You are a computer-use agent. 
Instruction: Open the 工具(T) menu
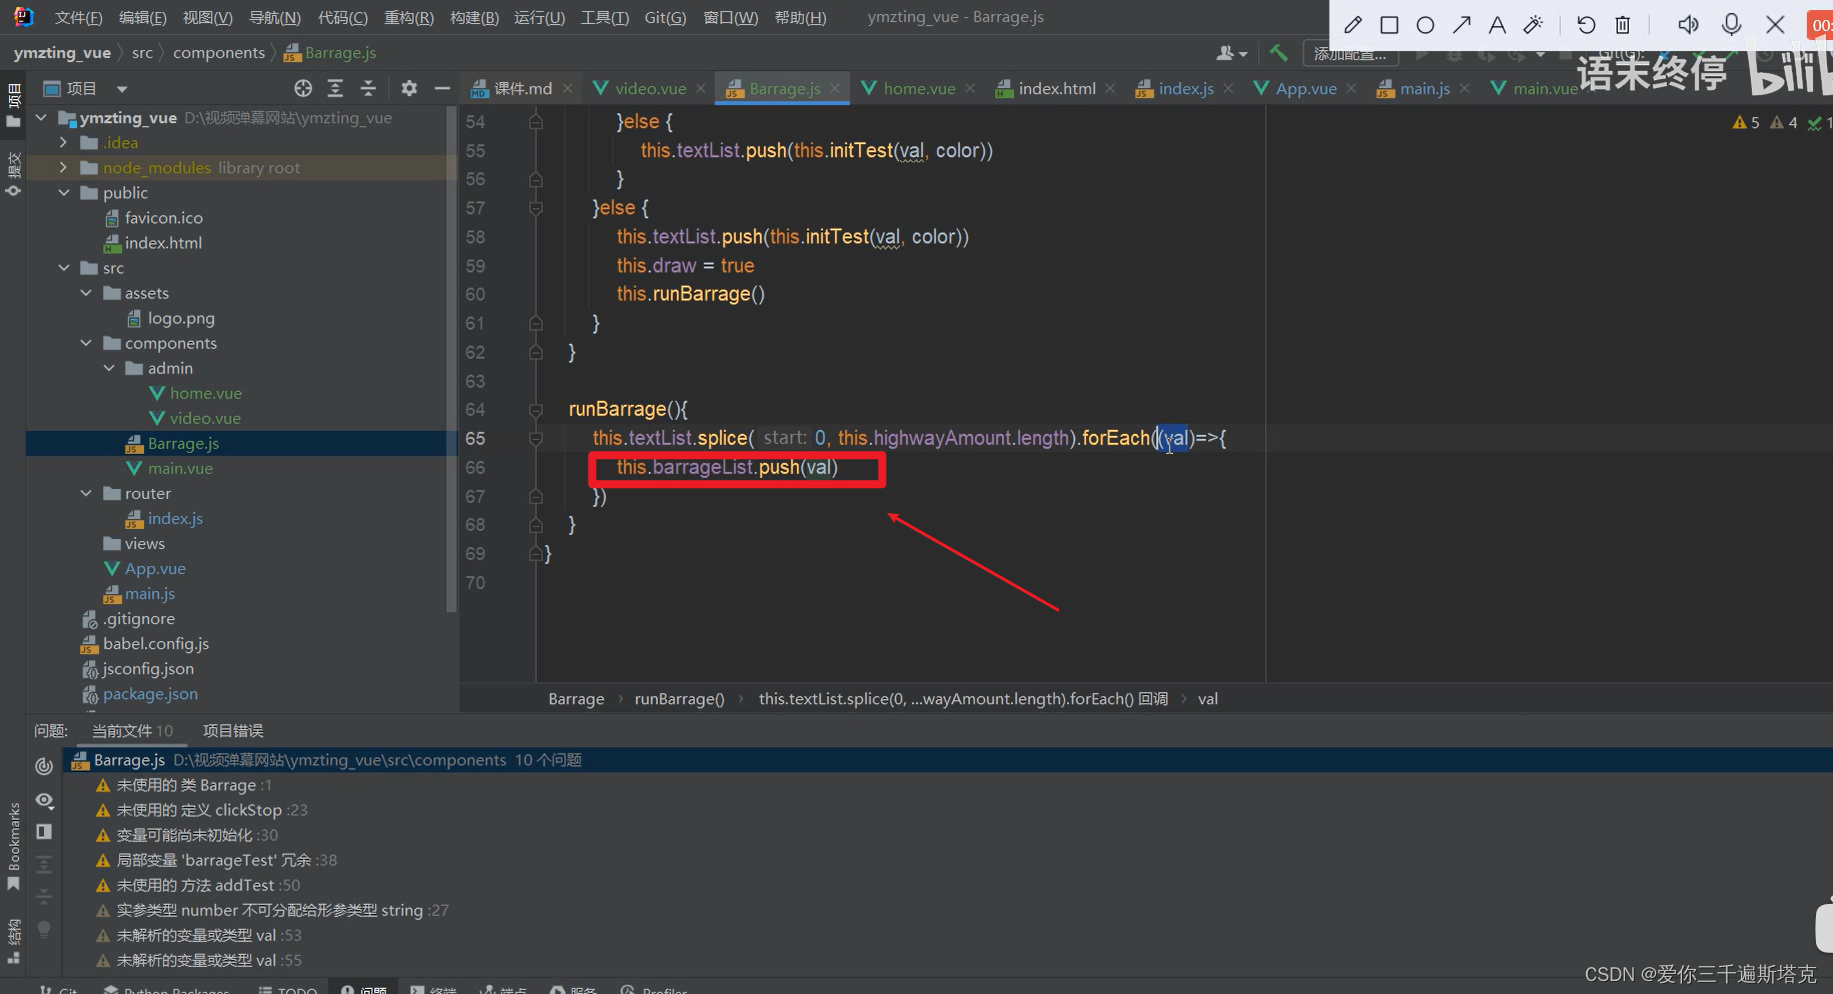tap(604, 18)
